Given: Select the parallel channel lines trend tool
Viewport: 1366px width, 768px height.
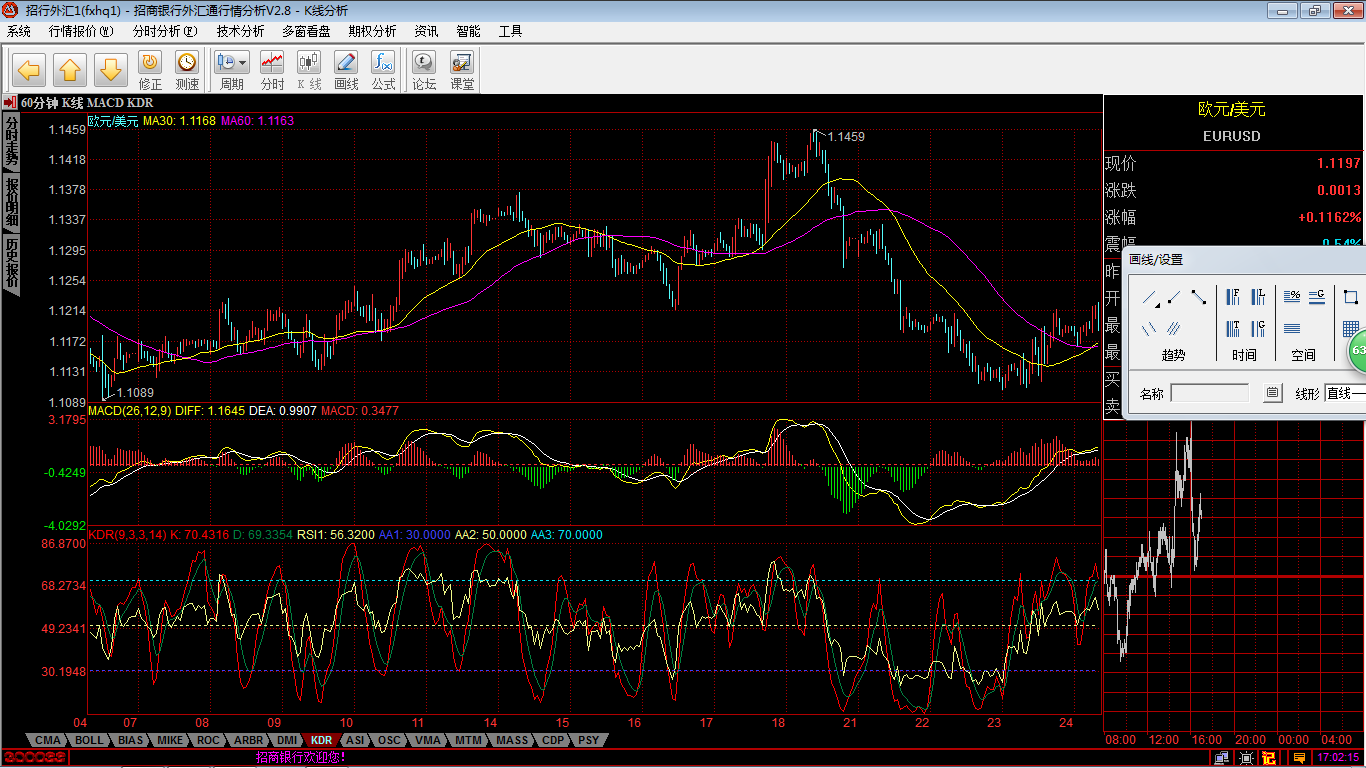Looking at the screenshot, I should pyautogui.click(x=1174, y=328).
